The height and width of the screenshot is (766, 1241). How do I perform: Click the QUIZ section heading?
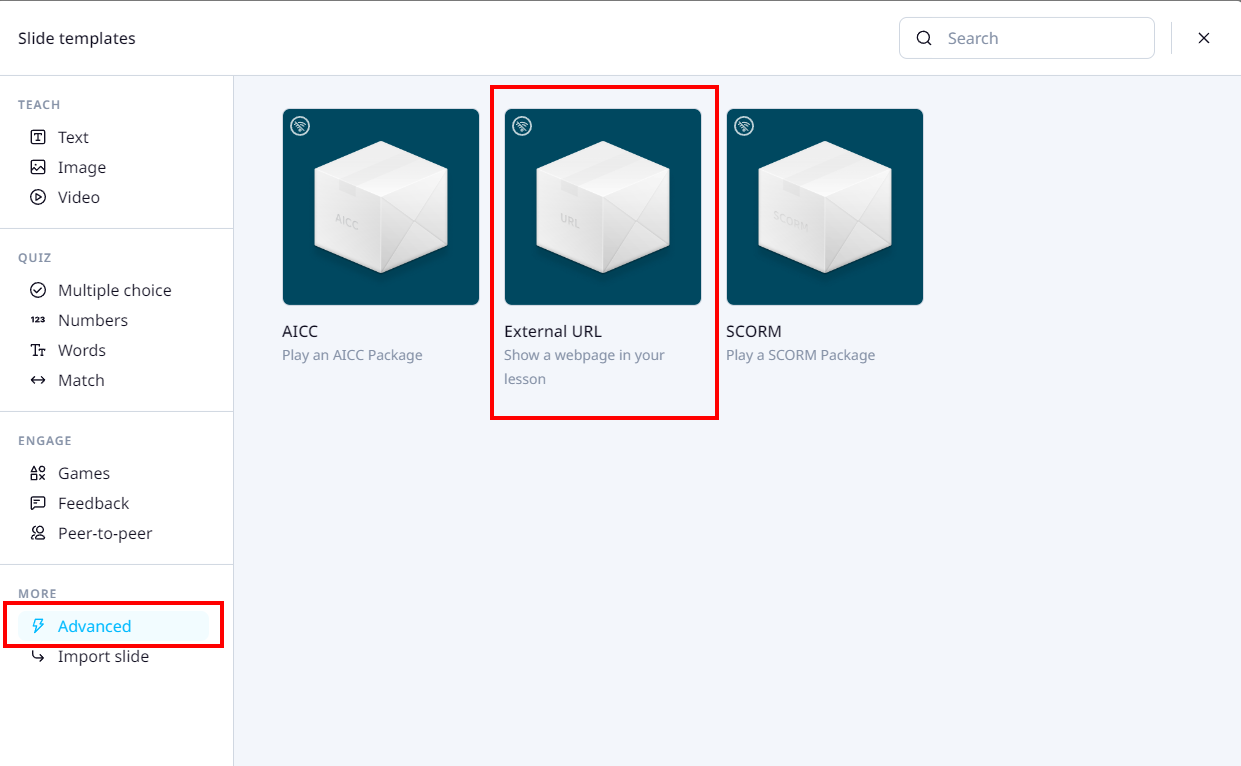(x=35, y=257)
